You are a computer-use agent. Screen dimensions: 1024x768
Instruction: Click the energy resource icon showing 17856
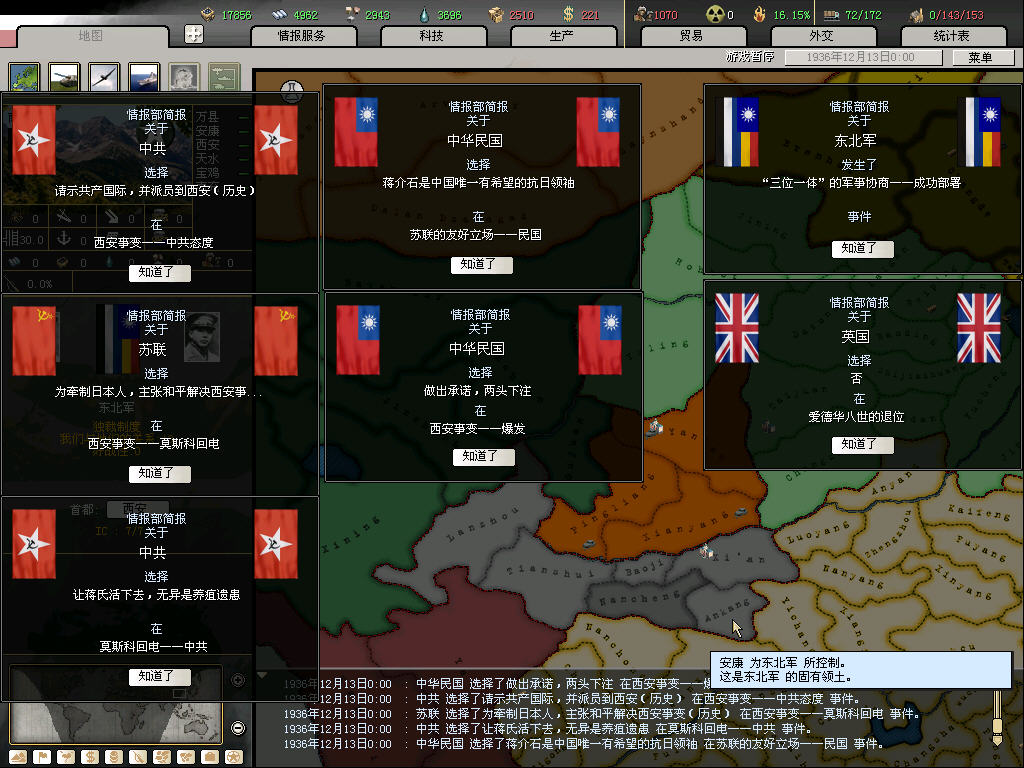208,14
